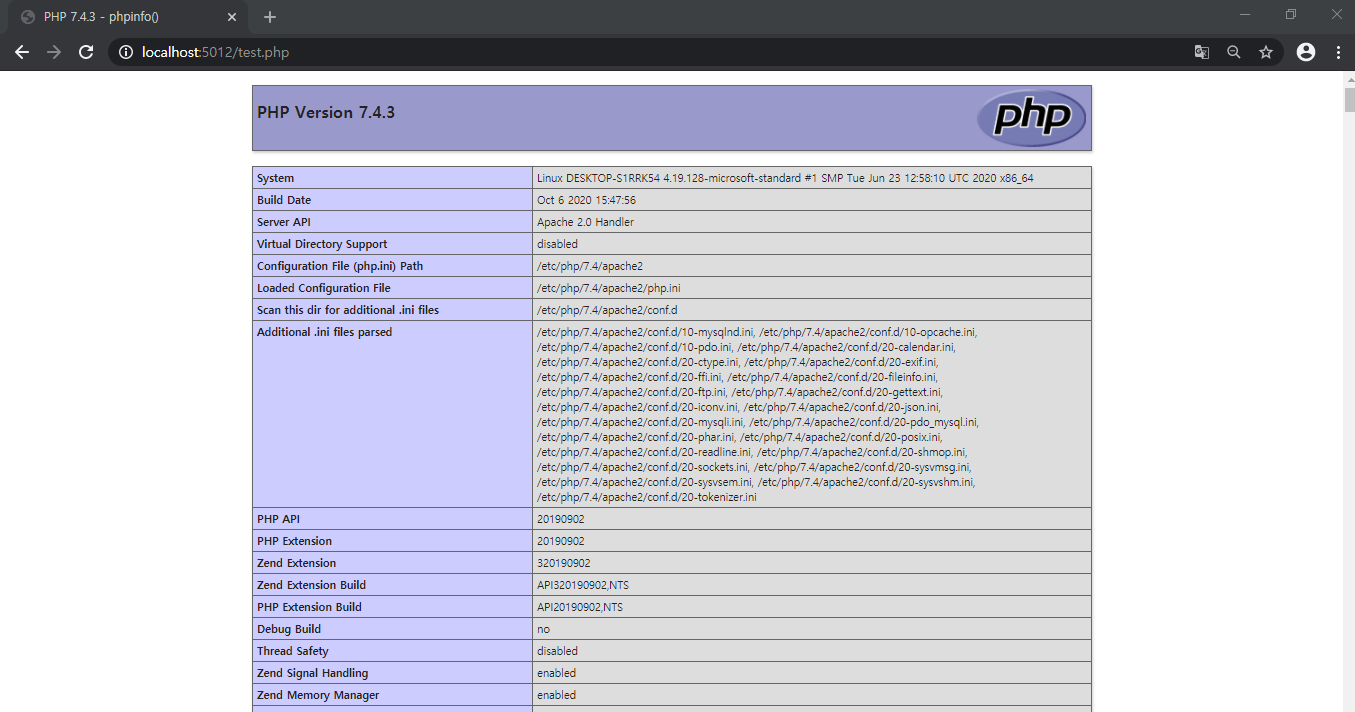Click Zend Signal Handling label

point(313,673)
